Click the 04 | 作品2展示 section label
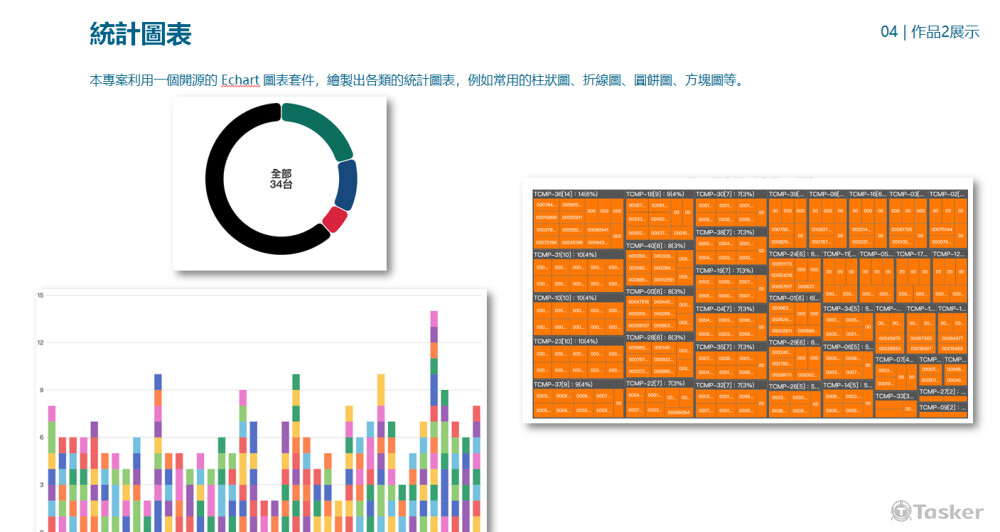Viewport: 1000px width, 532px height. pyautogui.click(x=929, y=32)
